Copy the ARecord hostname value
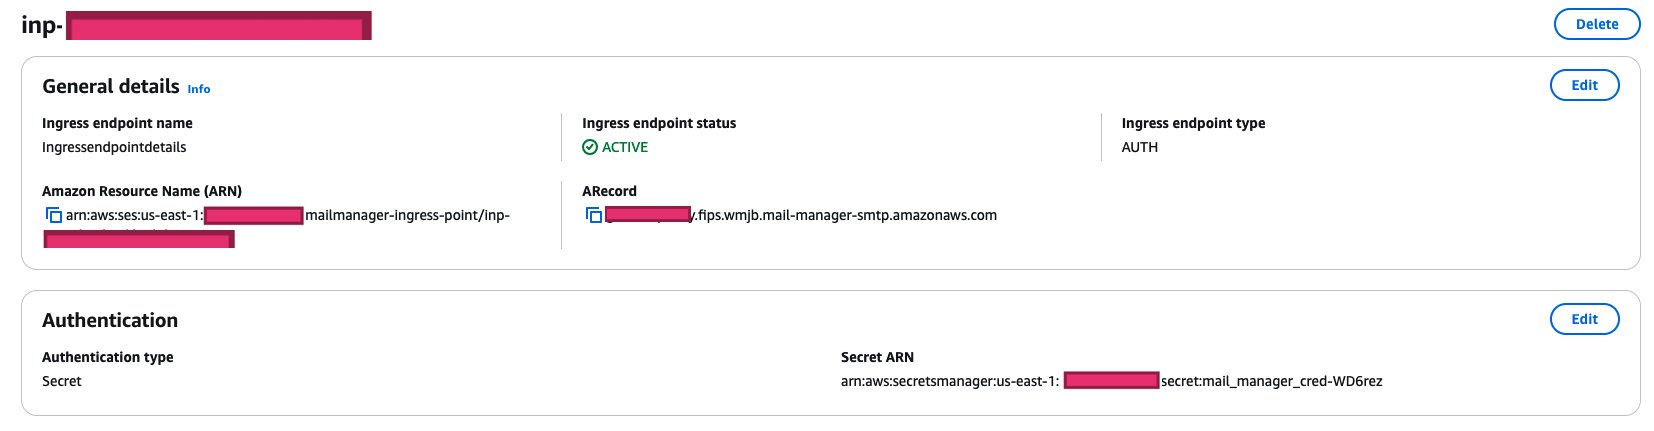The image size is (1654, 431). tap(594, 215)
